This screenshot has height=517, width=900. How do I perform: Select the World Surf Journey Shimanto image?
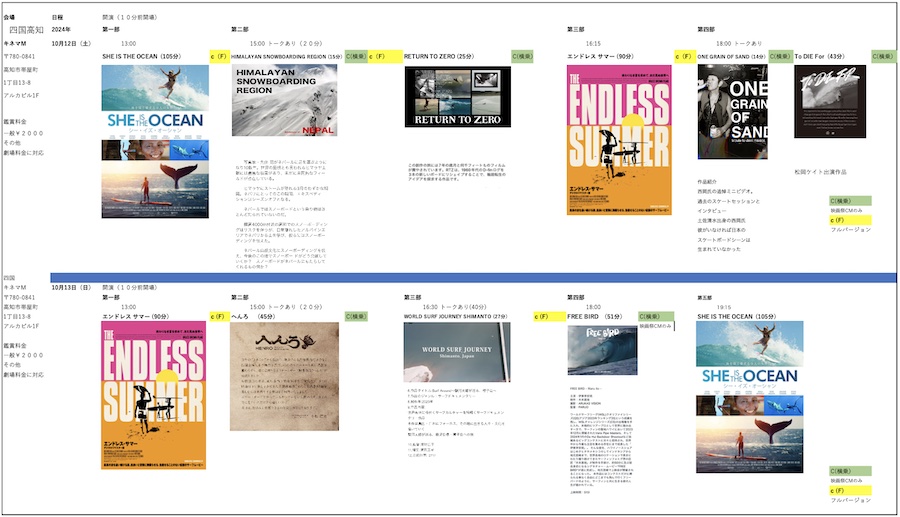pyautogui.click(x=456, y=352)
